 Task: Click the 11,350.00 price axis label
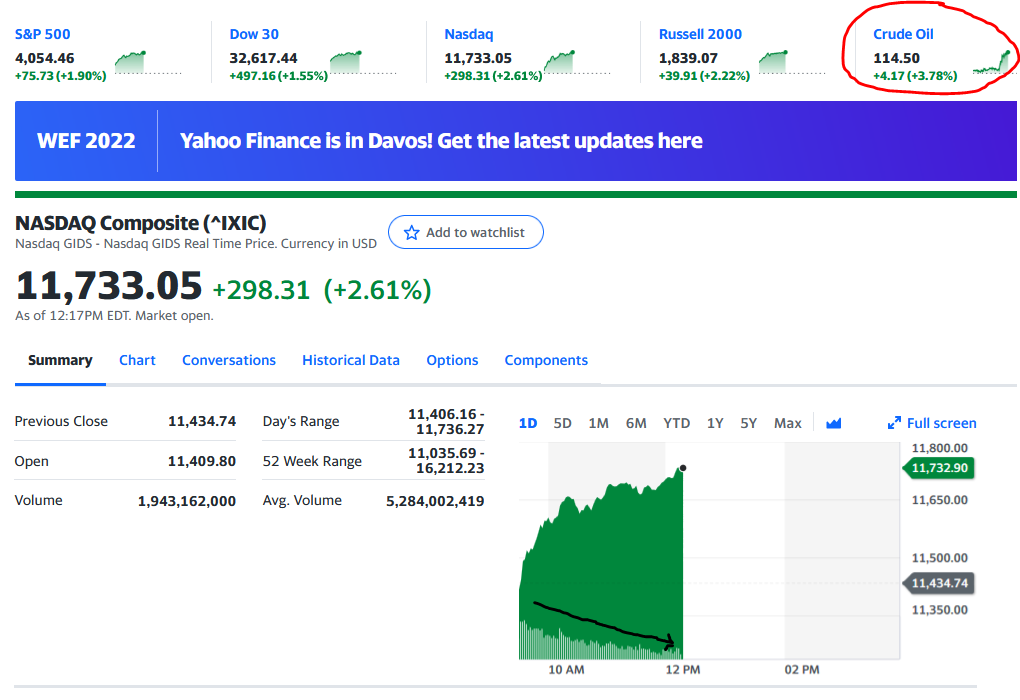(939, 610)
